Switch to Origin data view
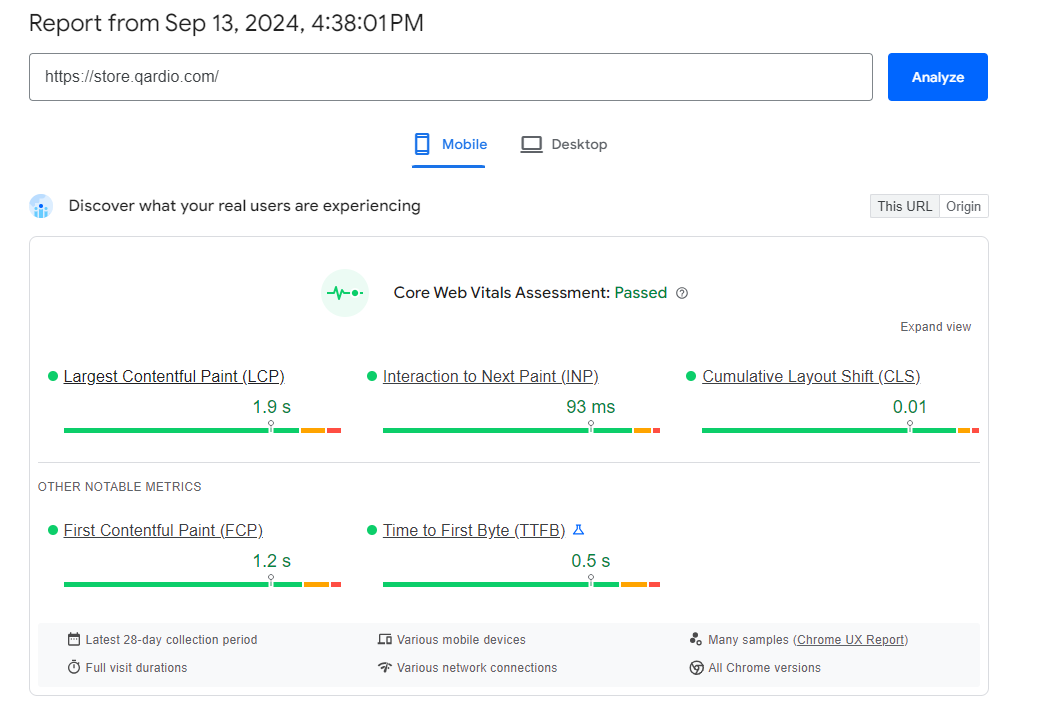 (x=964, y=207)
